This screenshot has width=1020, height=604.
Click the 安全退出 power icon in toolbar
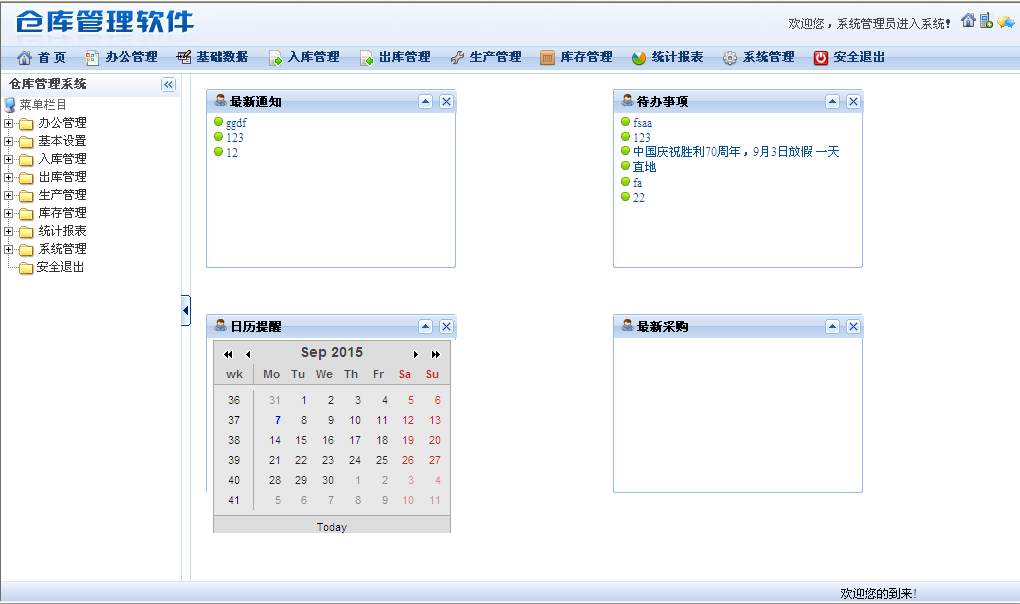coord(821,58)
